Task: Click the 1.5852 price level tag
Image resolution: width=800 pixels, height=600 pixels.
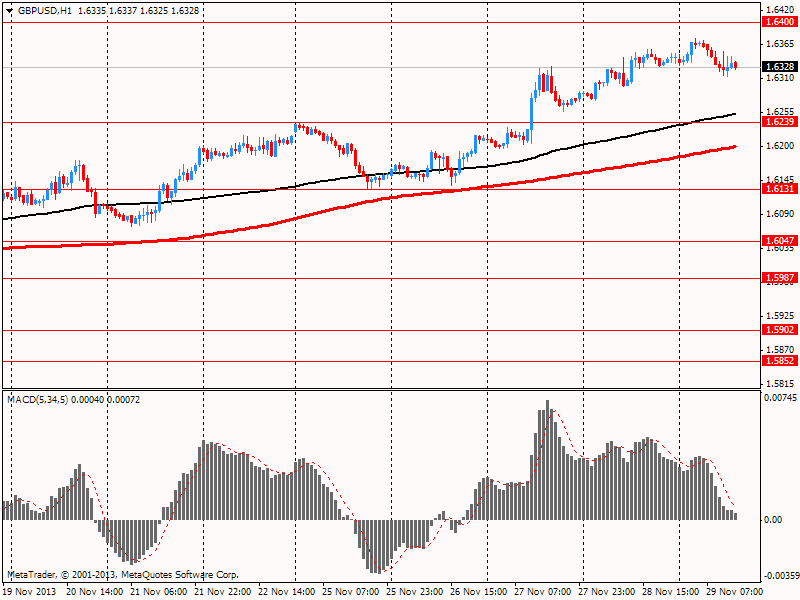Action: 780,361
